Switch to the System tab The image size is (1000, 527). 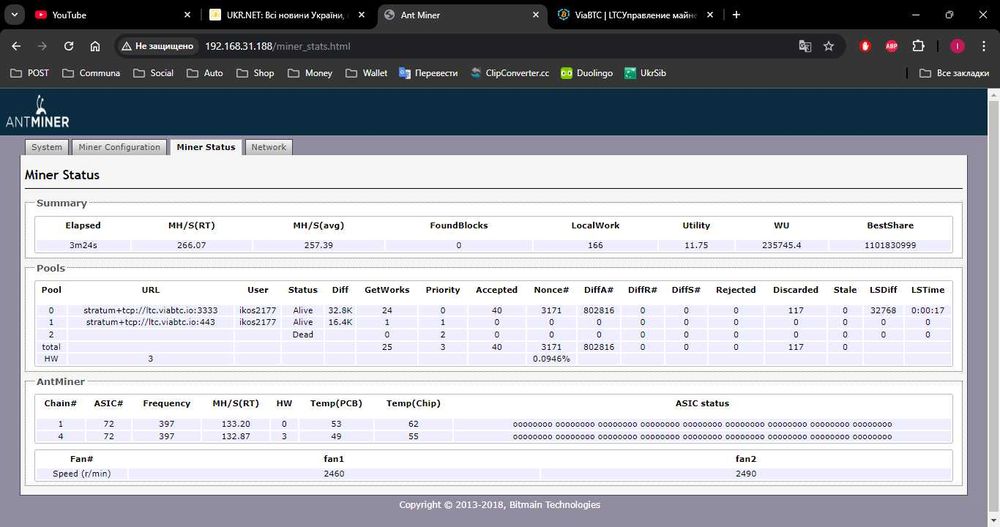47,147
